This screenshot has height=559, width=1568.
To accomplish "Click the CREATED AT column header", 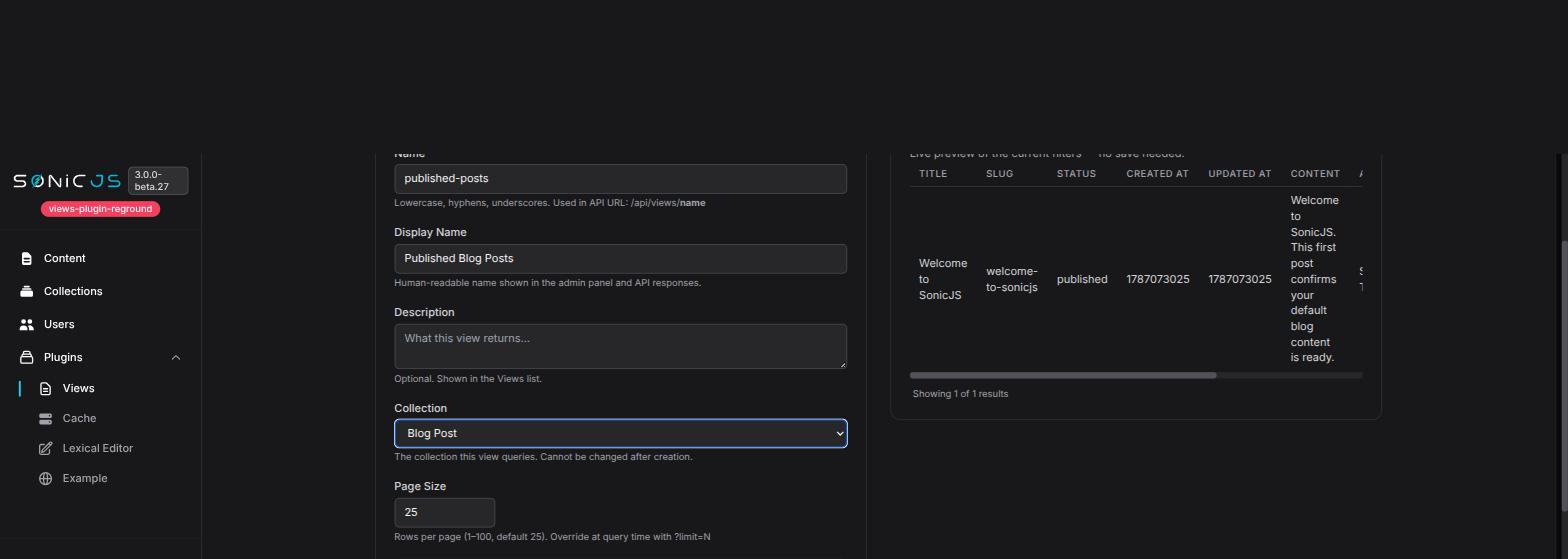I will (1157, 174).
